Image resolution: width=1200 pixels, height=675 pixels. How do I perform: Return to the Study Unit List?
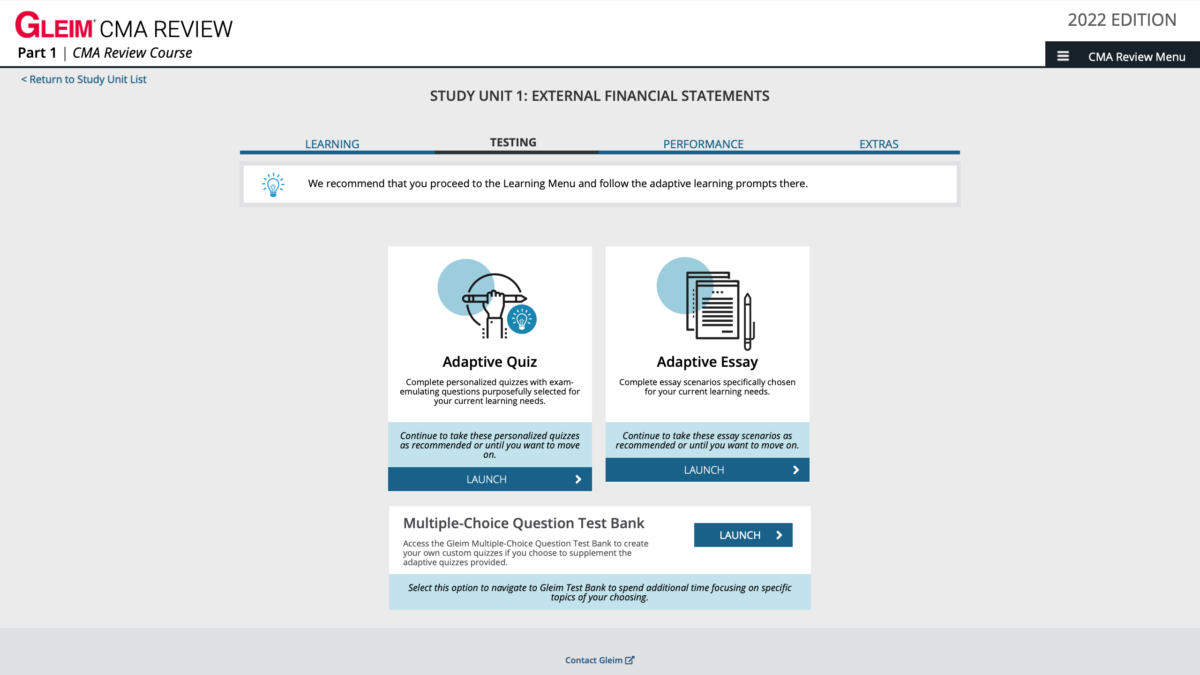click(83, 79)
